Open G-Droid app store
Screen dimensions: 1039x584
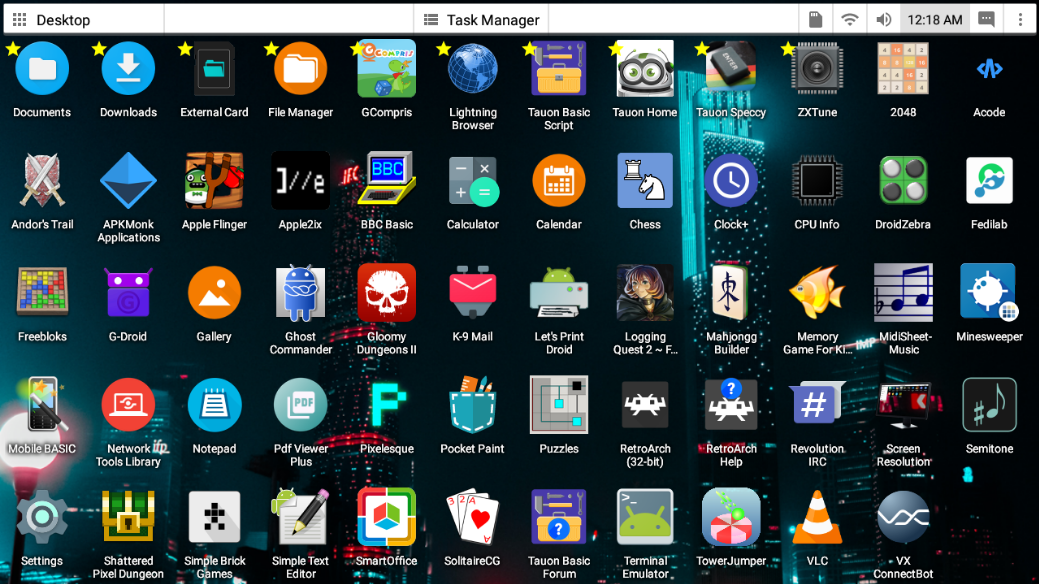(x=128, y=292)
